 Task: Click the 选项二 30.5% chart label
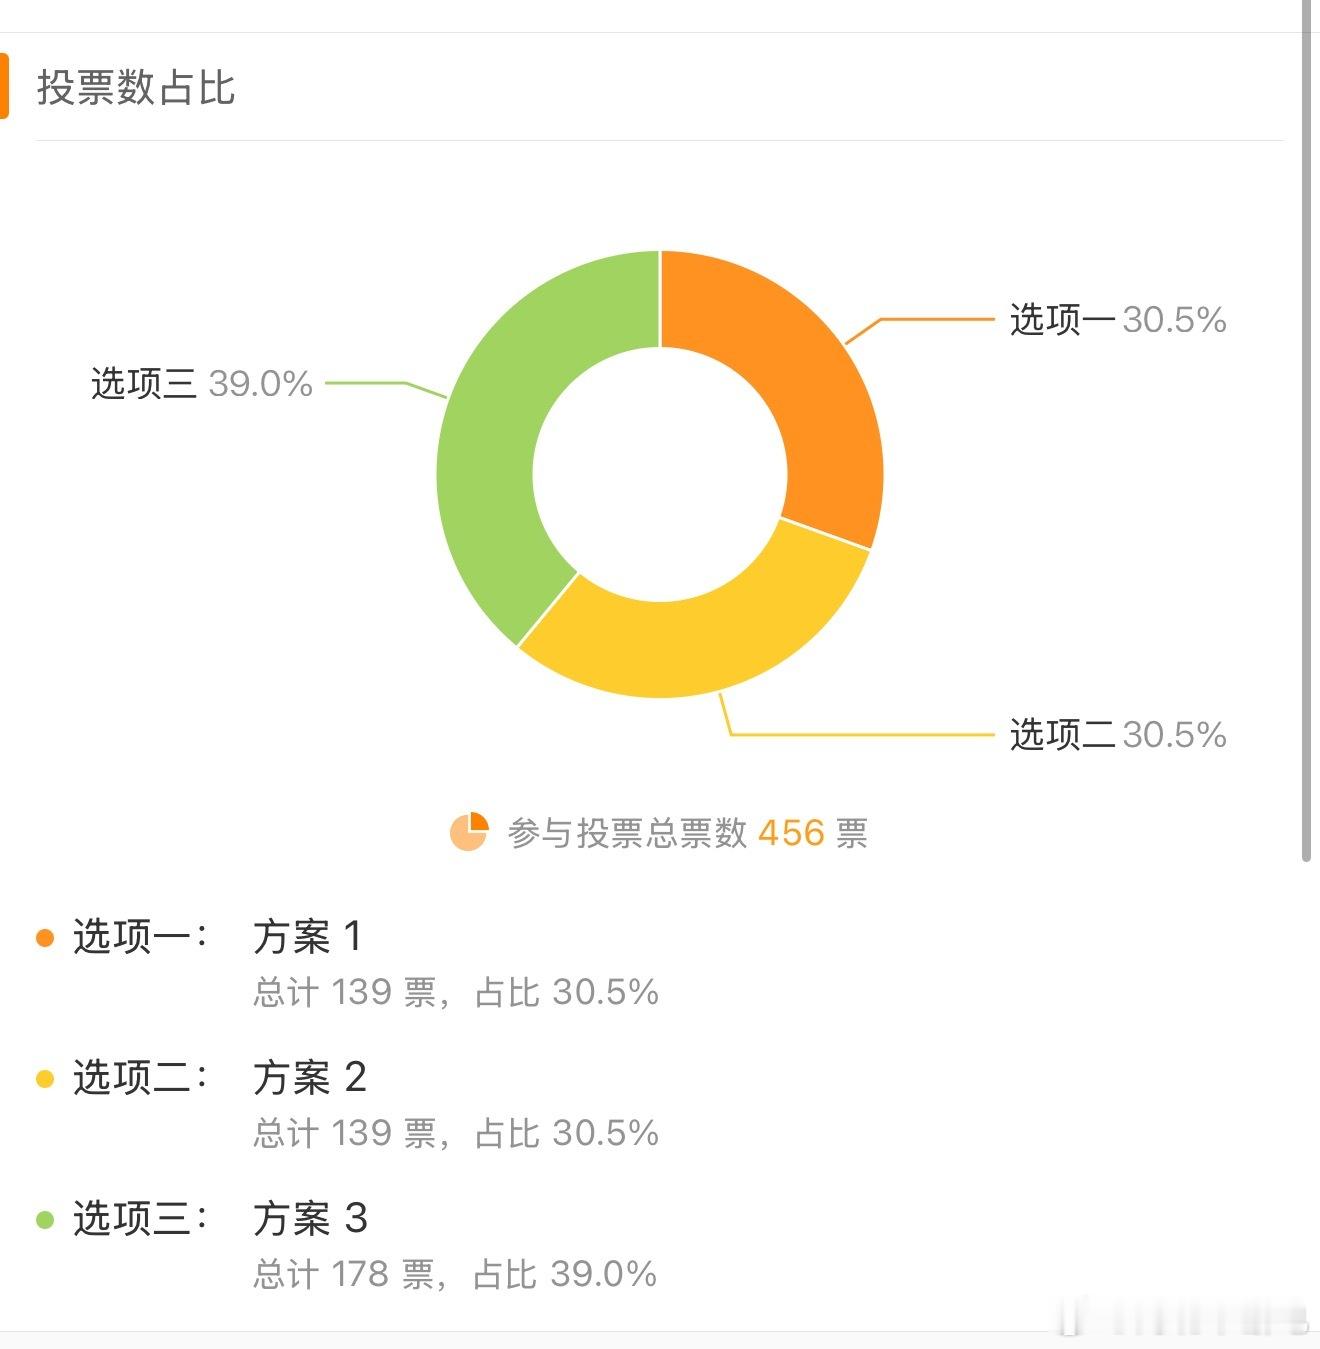click(x=1118, y=735)
